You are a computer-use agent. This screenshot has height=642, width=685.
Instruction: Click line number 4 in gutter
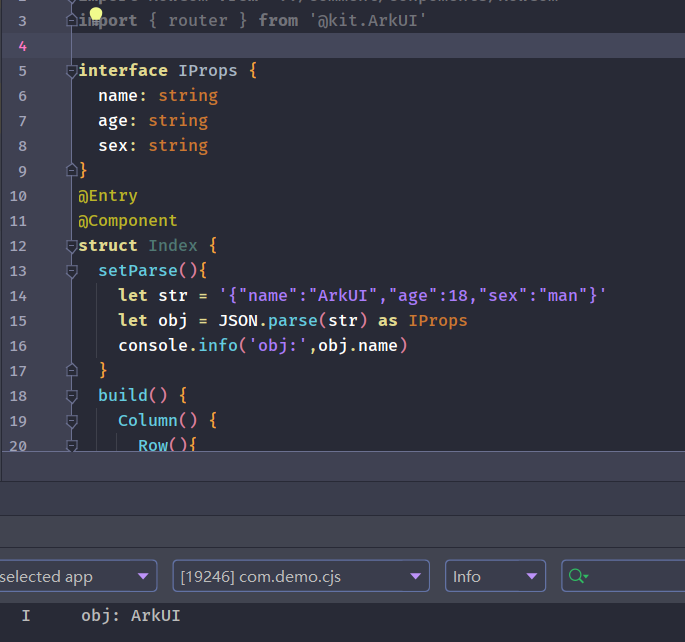pos(23,46)
